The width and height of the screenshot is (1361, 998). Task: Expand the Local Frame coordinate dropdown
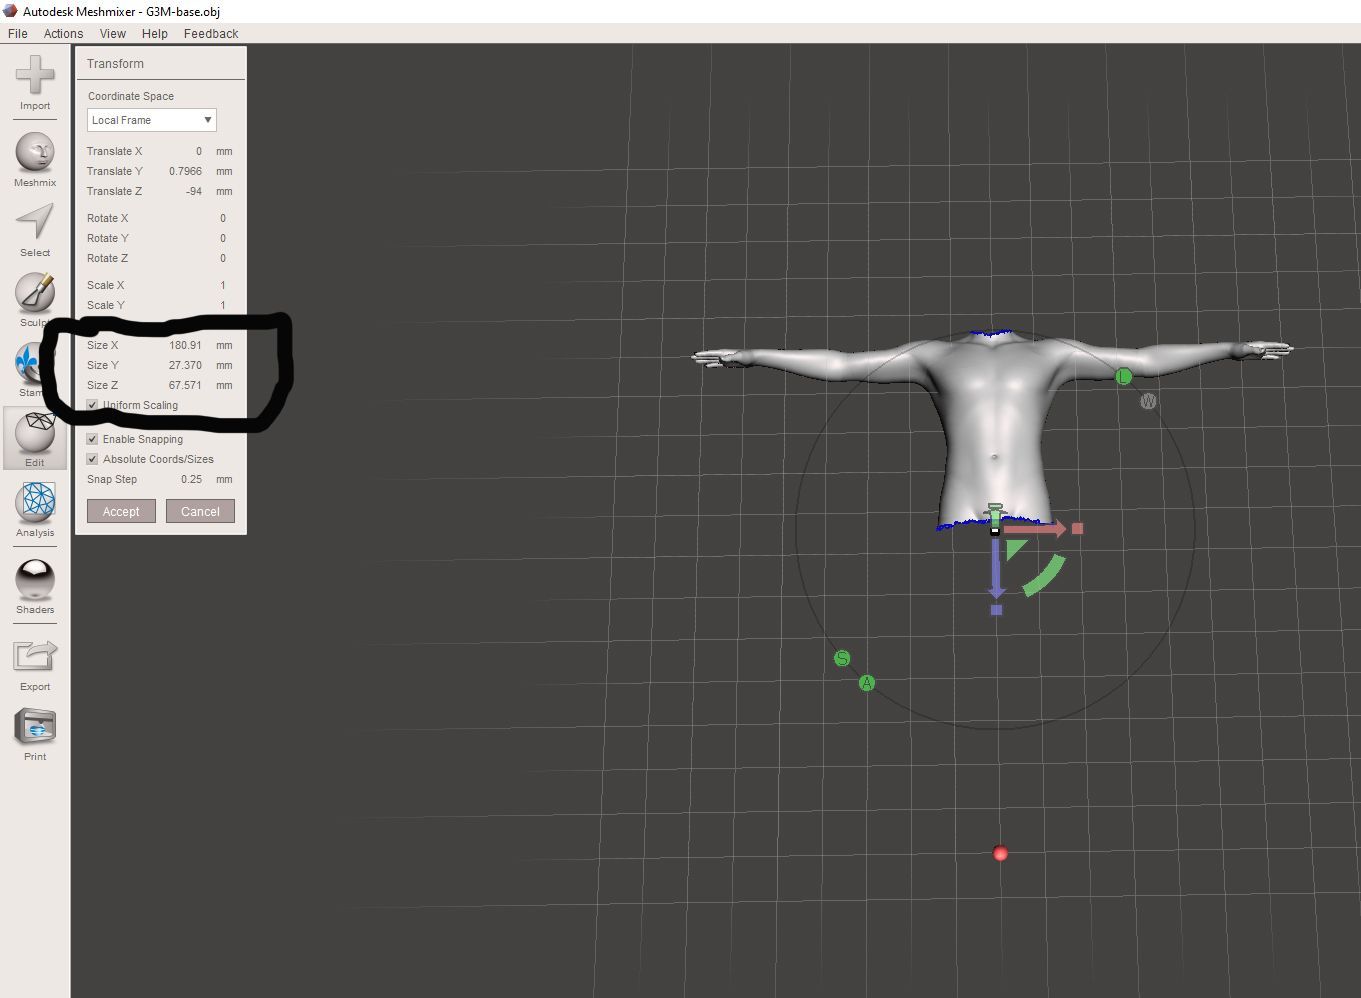(x=151, y=120)
